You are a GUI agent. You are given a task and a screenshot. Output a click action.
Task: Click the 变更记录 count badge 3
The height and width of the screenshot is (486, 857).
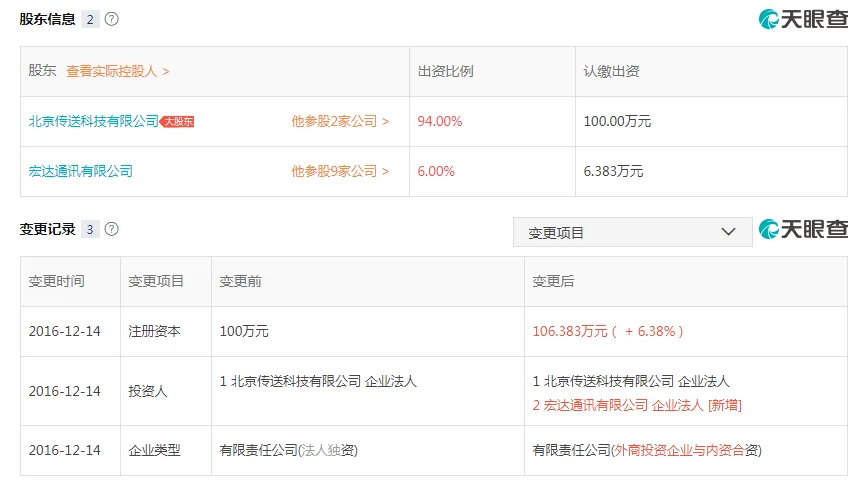(90, 230)
